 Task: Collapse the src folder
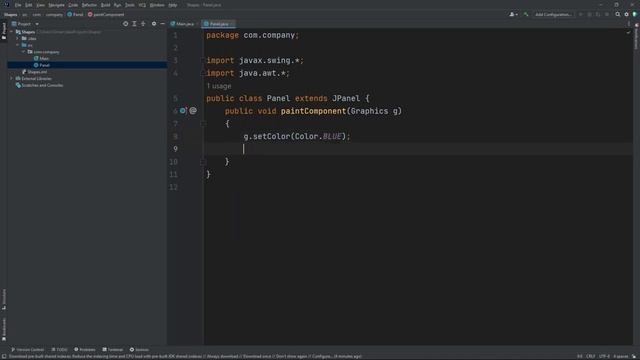coord(18,45)
